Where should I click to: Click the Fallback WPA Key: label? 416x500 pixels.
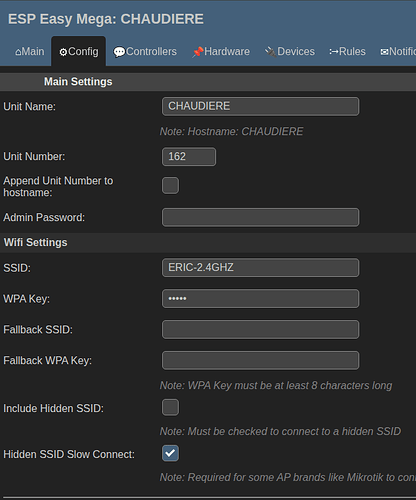[47, 361]
